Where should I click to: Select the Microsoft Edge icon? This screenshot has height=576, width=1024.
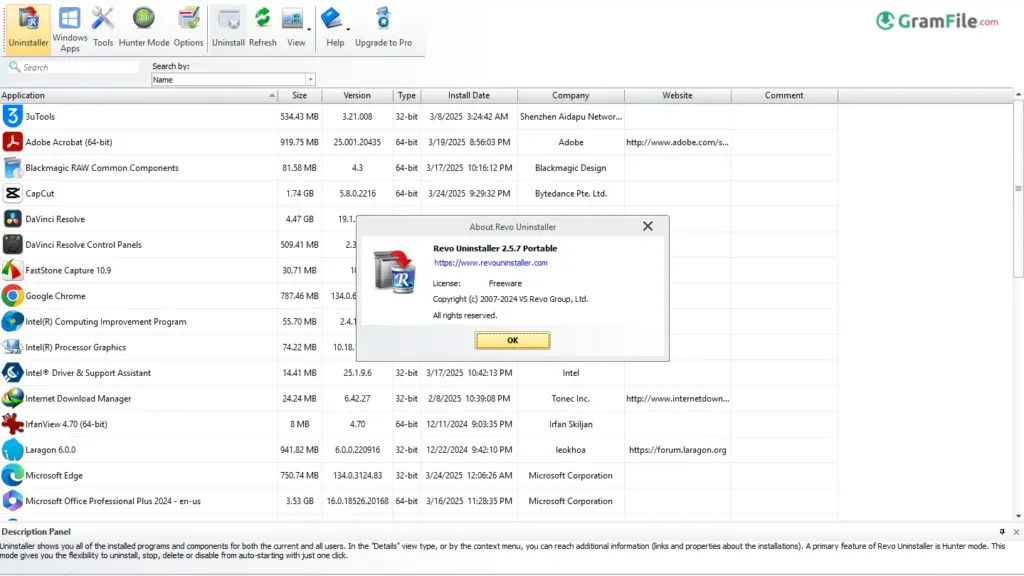(x=12, y=475)
